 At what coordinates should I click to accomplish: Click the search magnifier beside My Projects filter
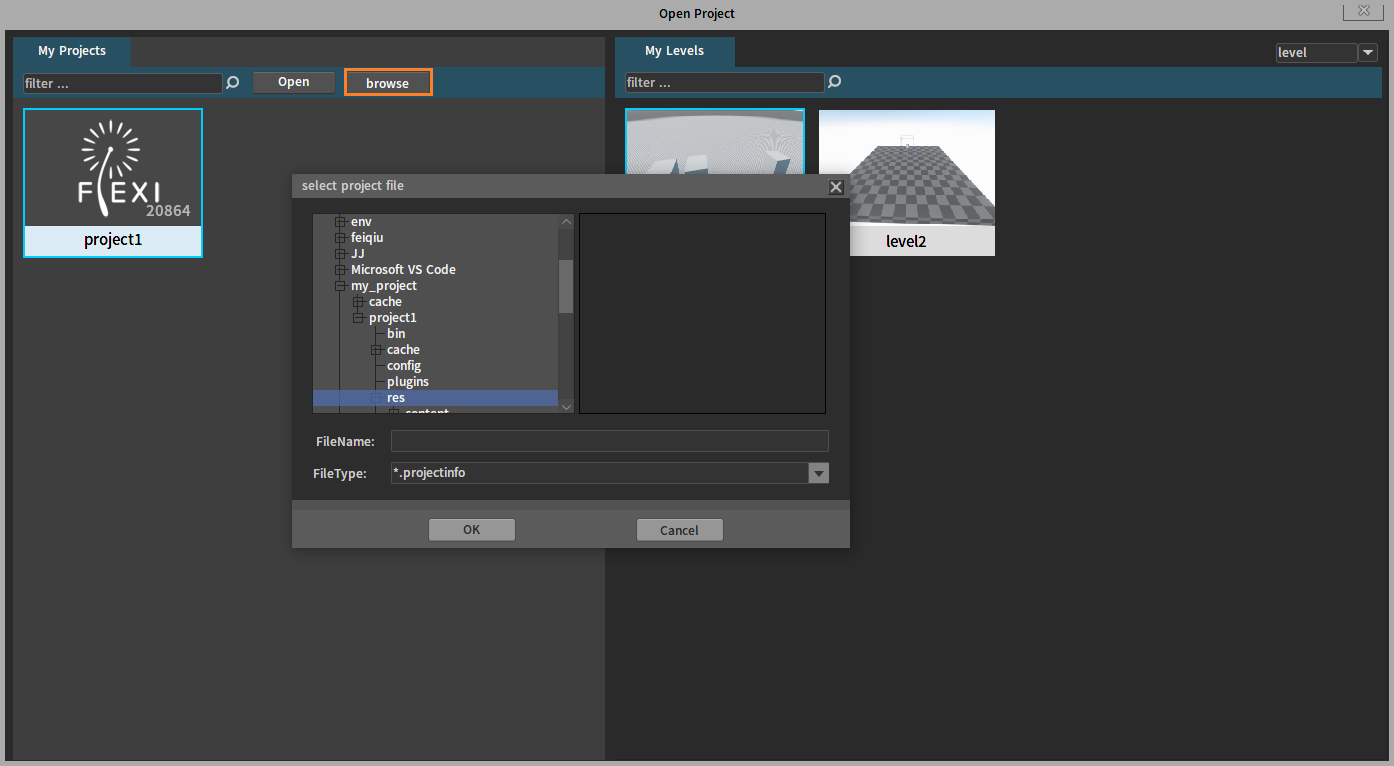(x=233, y=83)
